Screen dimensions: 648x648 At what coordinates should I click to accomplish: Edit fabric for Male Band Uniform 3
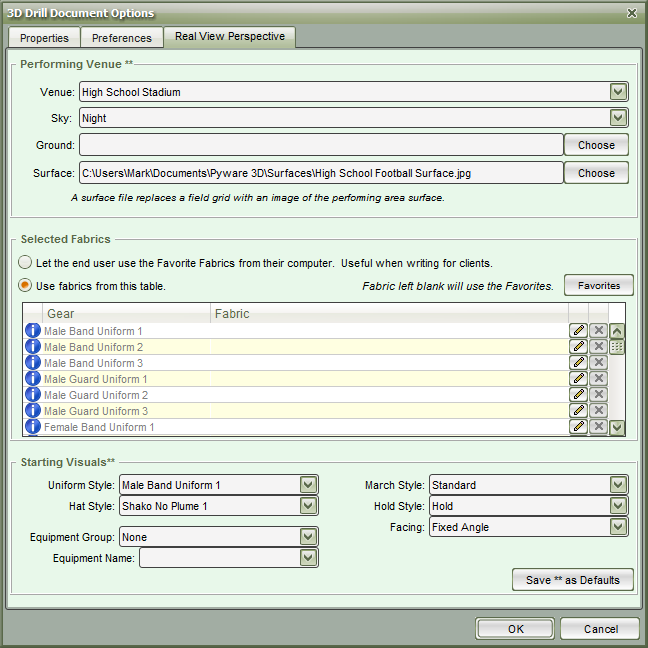[x=579, y=362]
